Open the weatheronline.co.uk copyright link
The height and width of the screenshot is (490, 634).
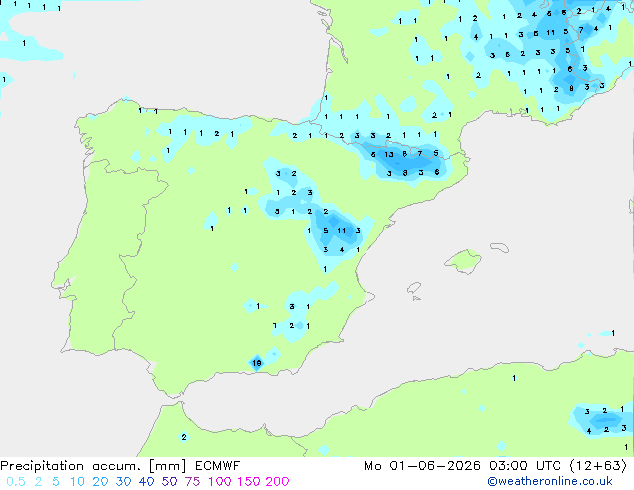click(550, 481)
